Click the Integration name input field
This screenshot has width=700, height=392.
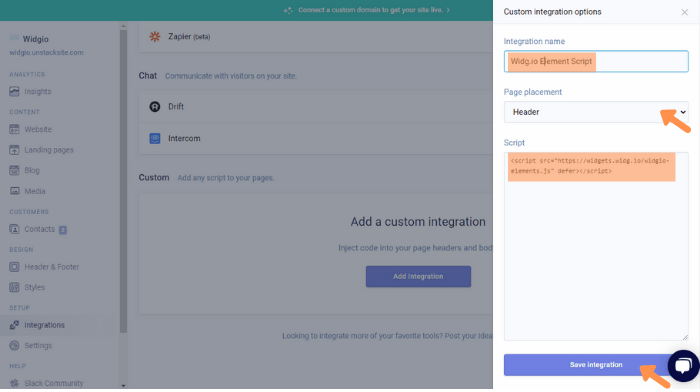[x=596, y=61]
